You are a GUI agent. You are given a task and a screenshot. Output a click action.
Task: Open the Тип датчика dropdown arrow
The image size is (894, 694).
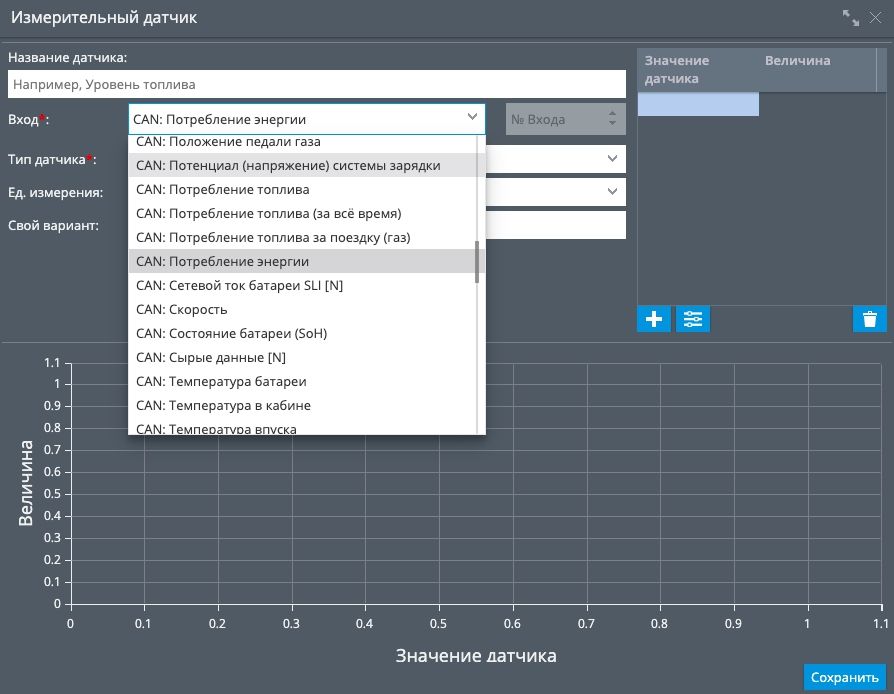tap(612, 159)
